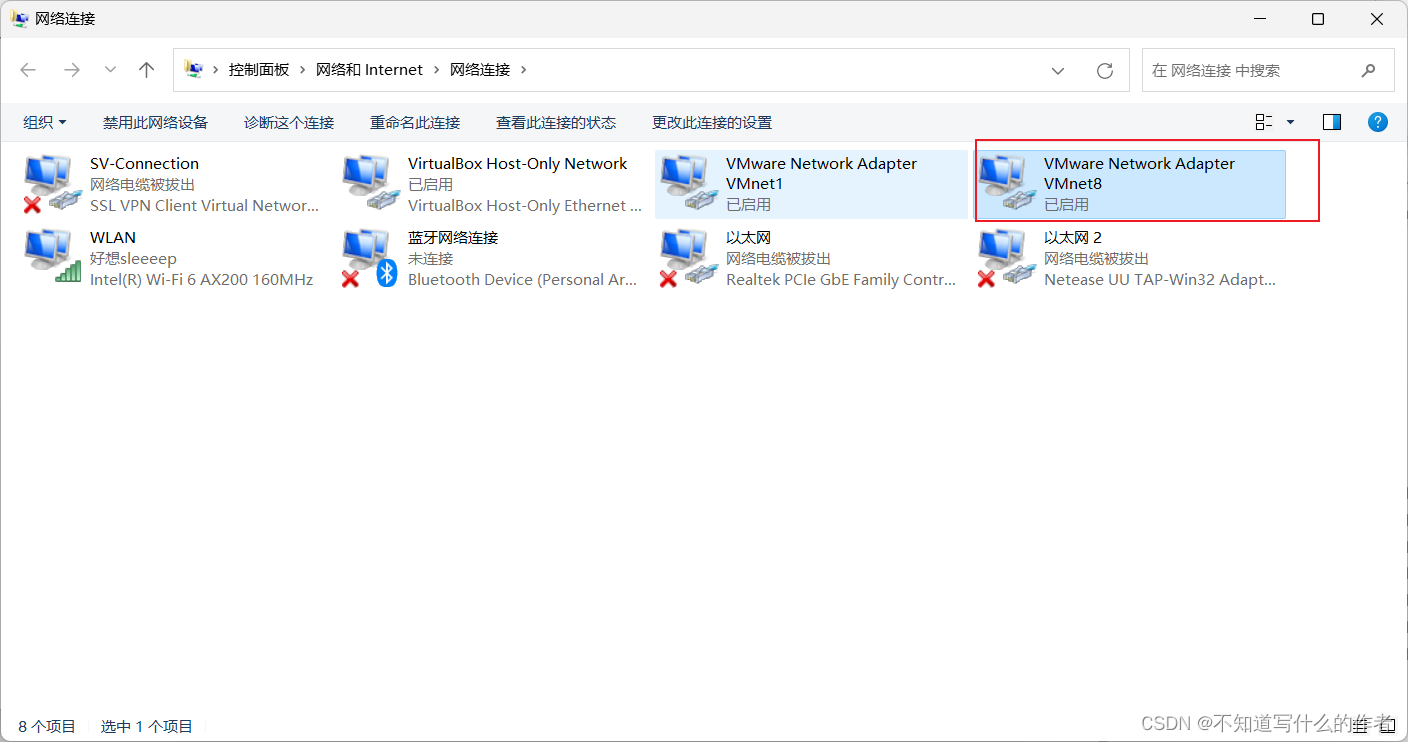
Task: Go up one folder level
Action: [x=147, y=70]
